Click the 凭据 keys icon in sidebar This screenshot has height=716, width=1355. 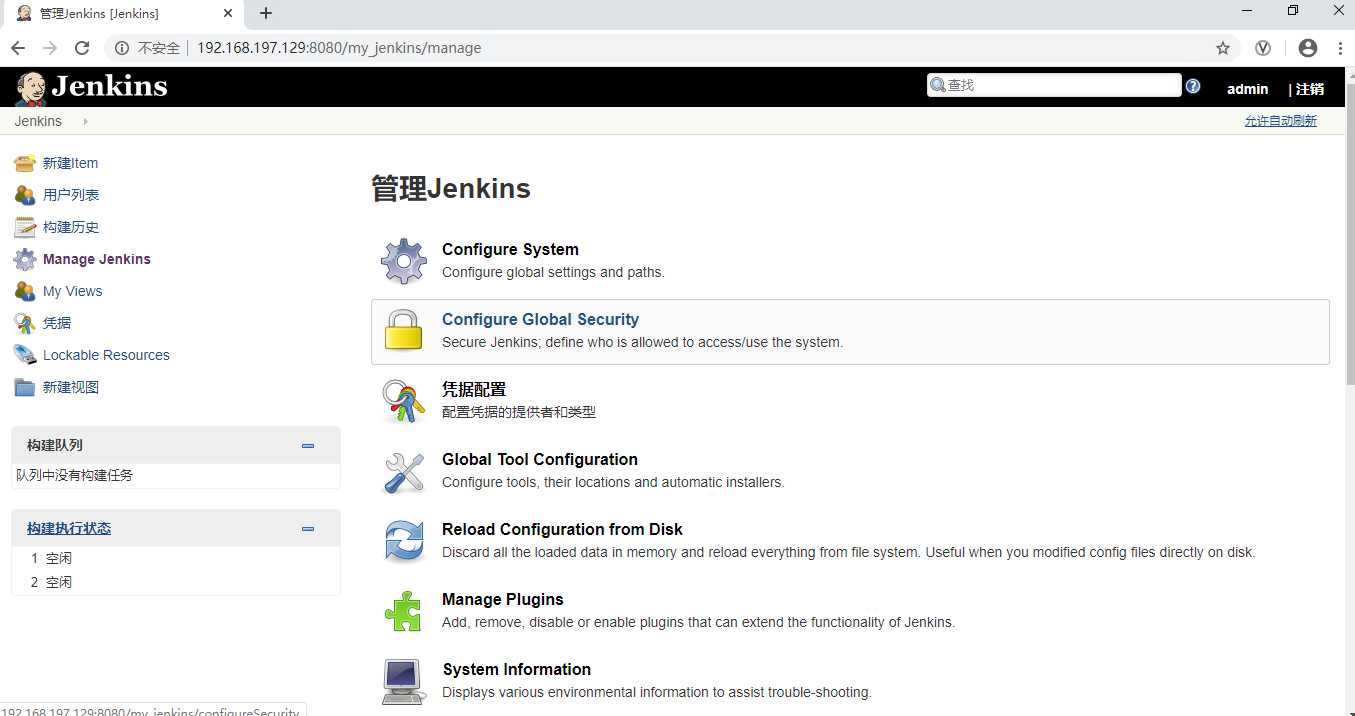(25, 323)
